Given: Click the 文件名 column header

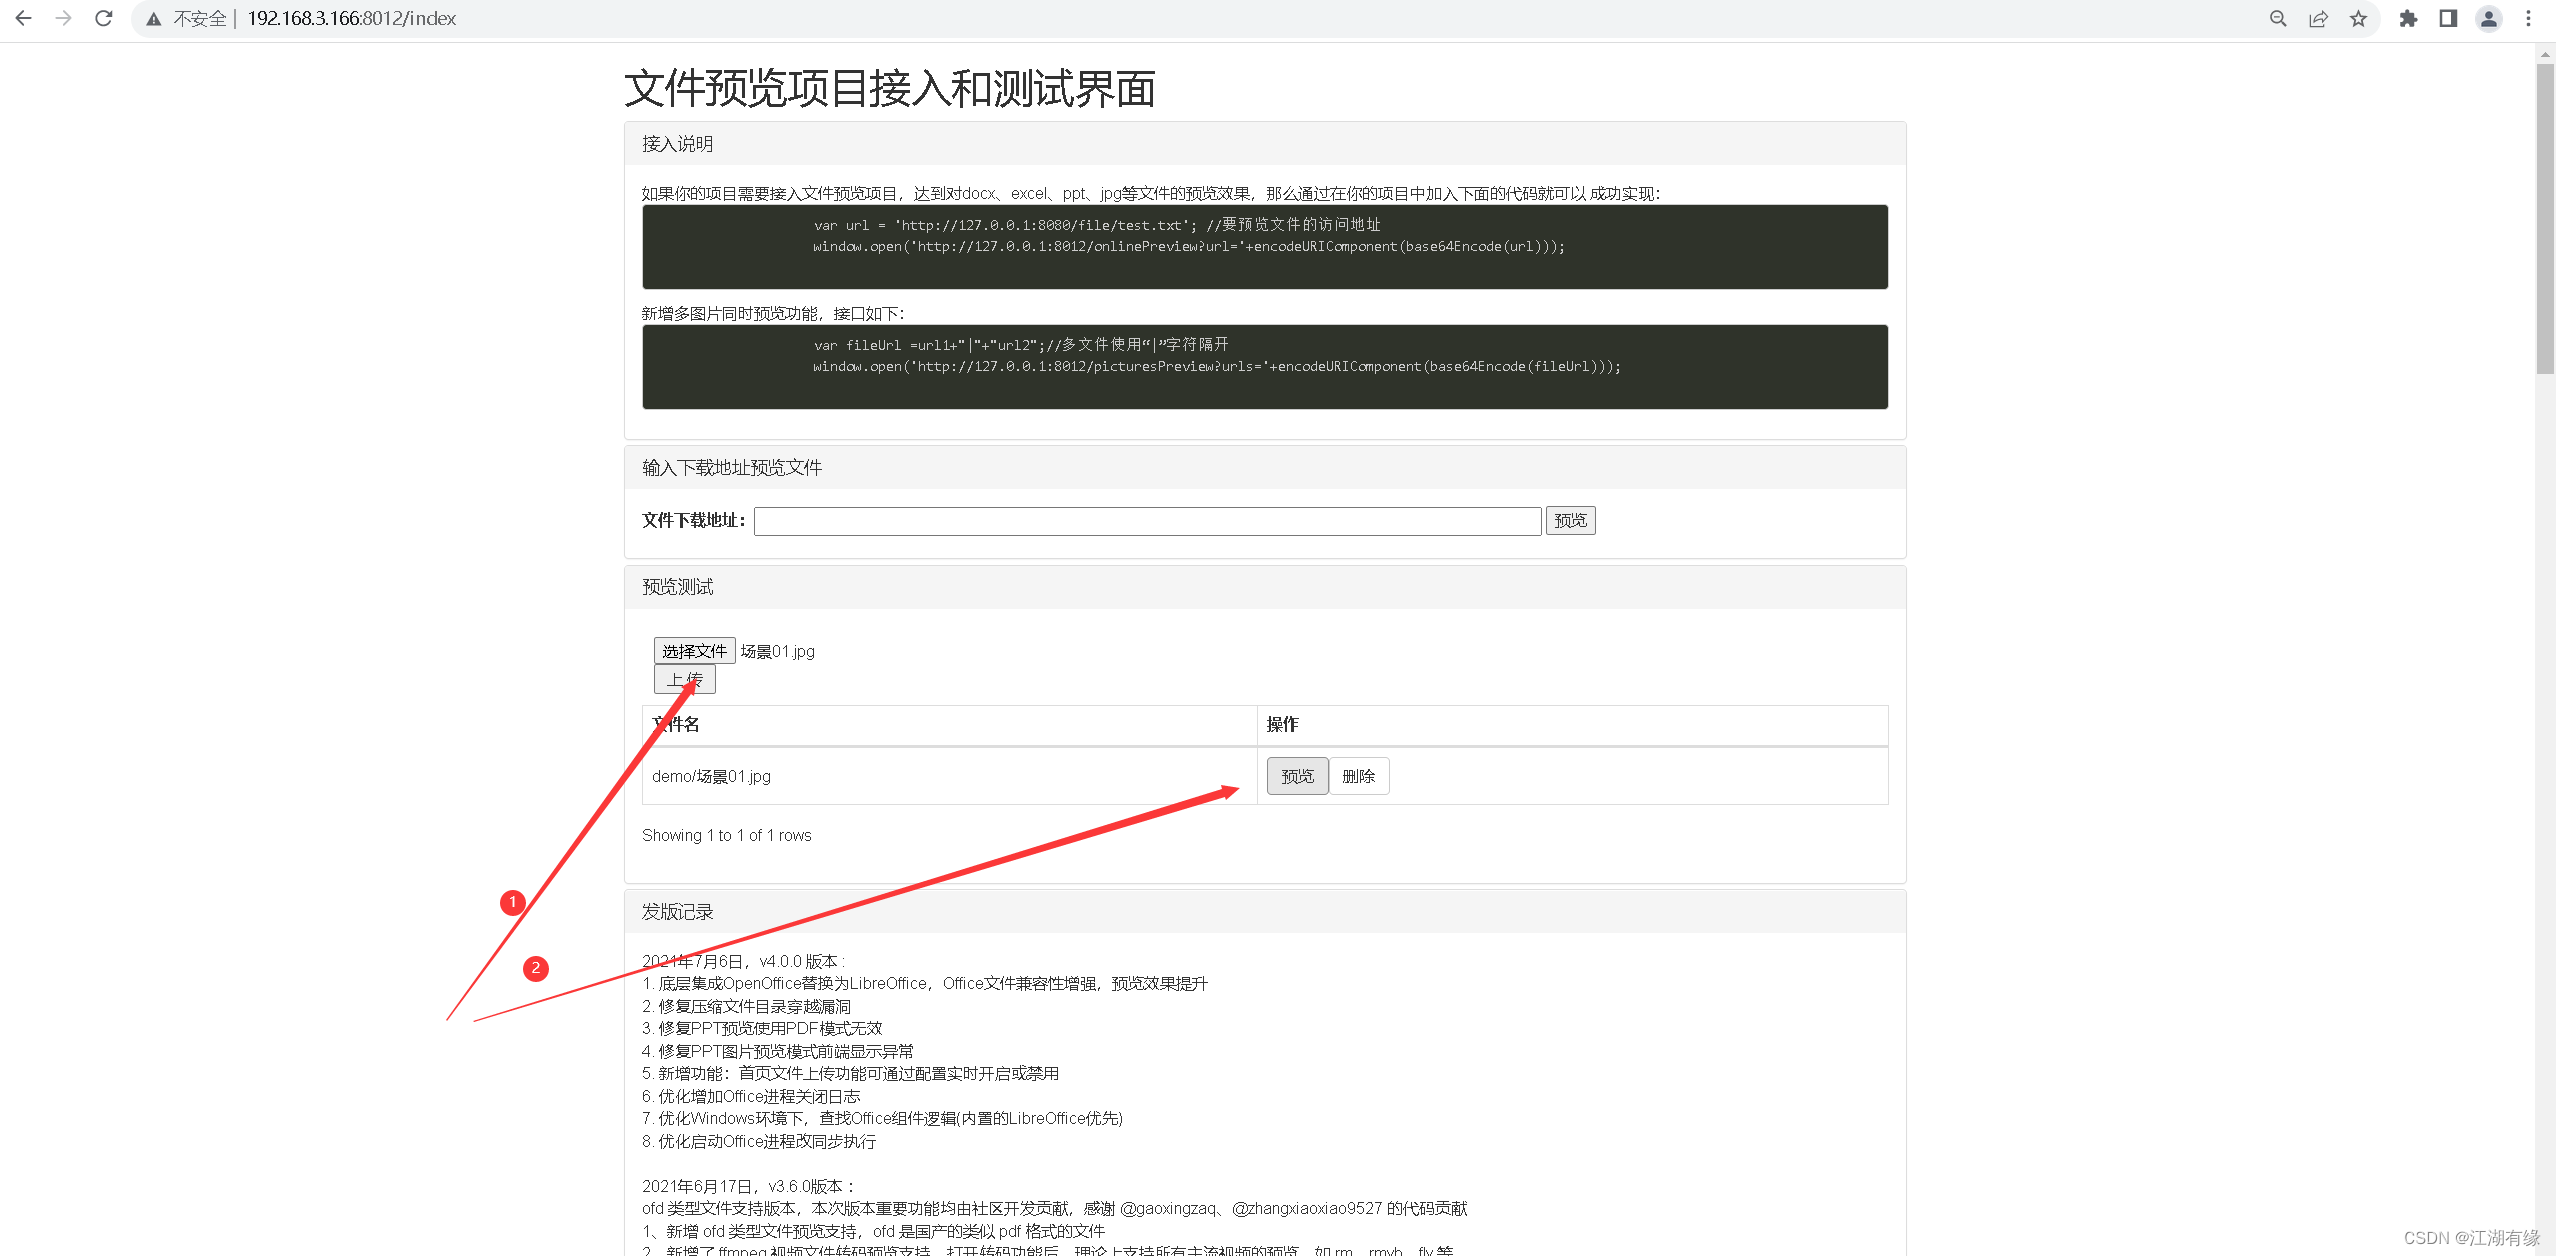Looking at the screenshot, I should pyautogui.click(x=949, y=725).
